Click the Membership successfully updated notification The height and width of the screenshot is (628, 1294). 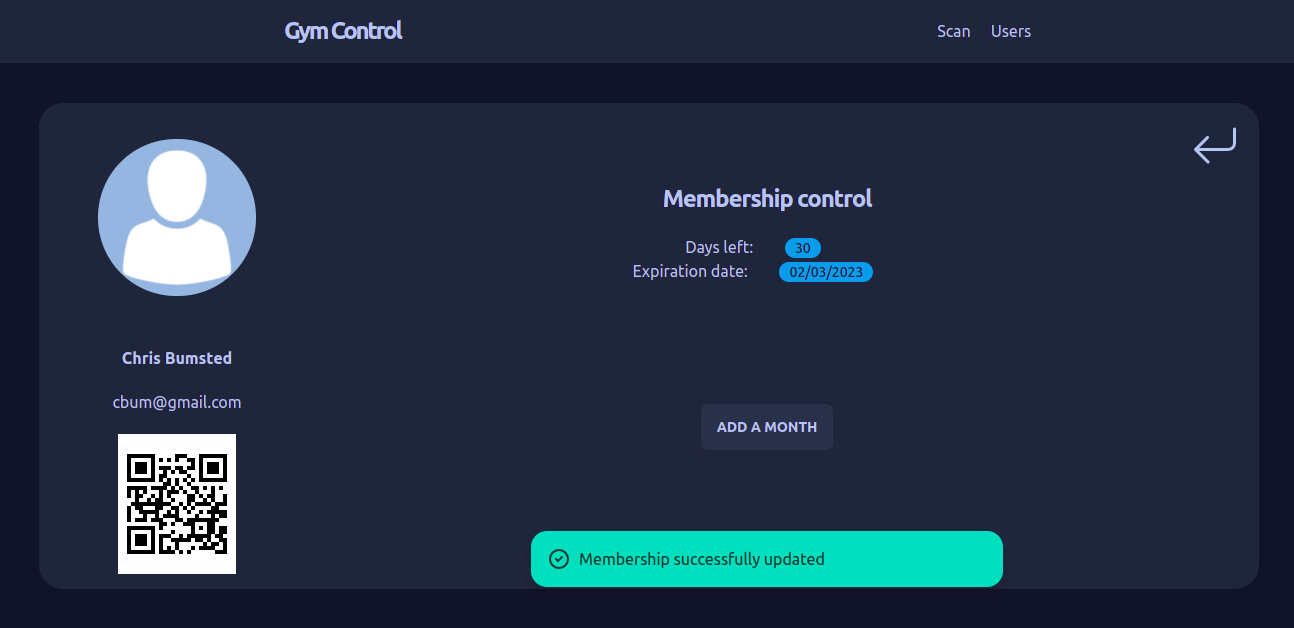767,559
